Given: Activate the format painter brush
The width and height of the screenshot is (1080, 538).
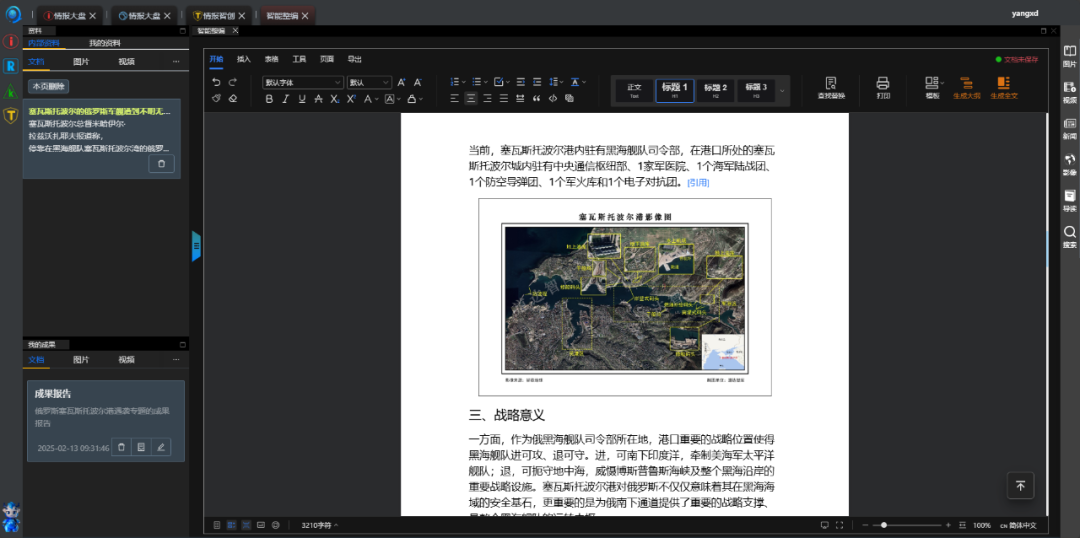Looking at the screenshot, I should 216,99.
